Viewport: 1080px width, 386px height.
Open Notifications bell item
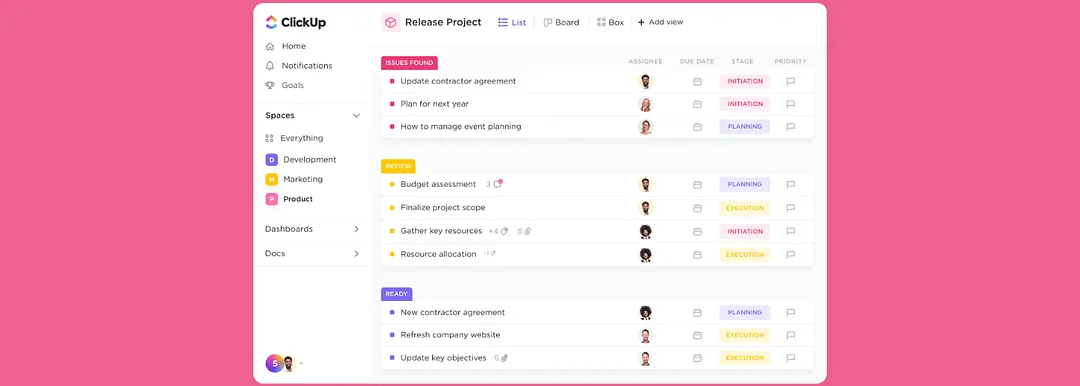[x=299, y=65]
